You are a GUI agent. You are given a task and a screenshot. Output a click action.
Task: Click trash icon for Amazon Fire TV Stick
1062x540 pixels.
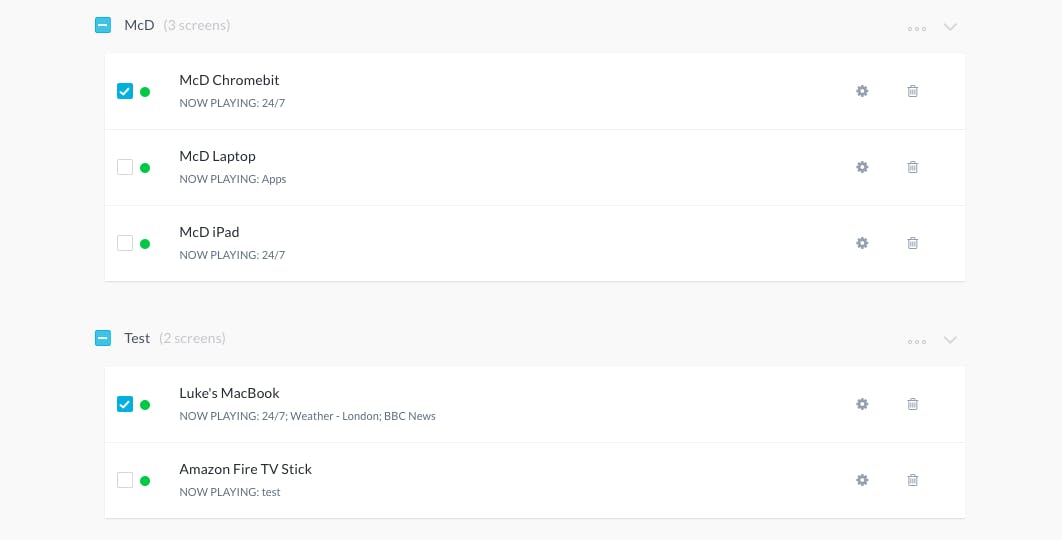912,480
